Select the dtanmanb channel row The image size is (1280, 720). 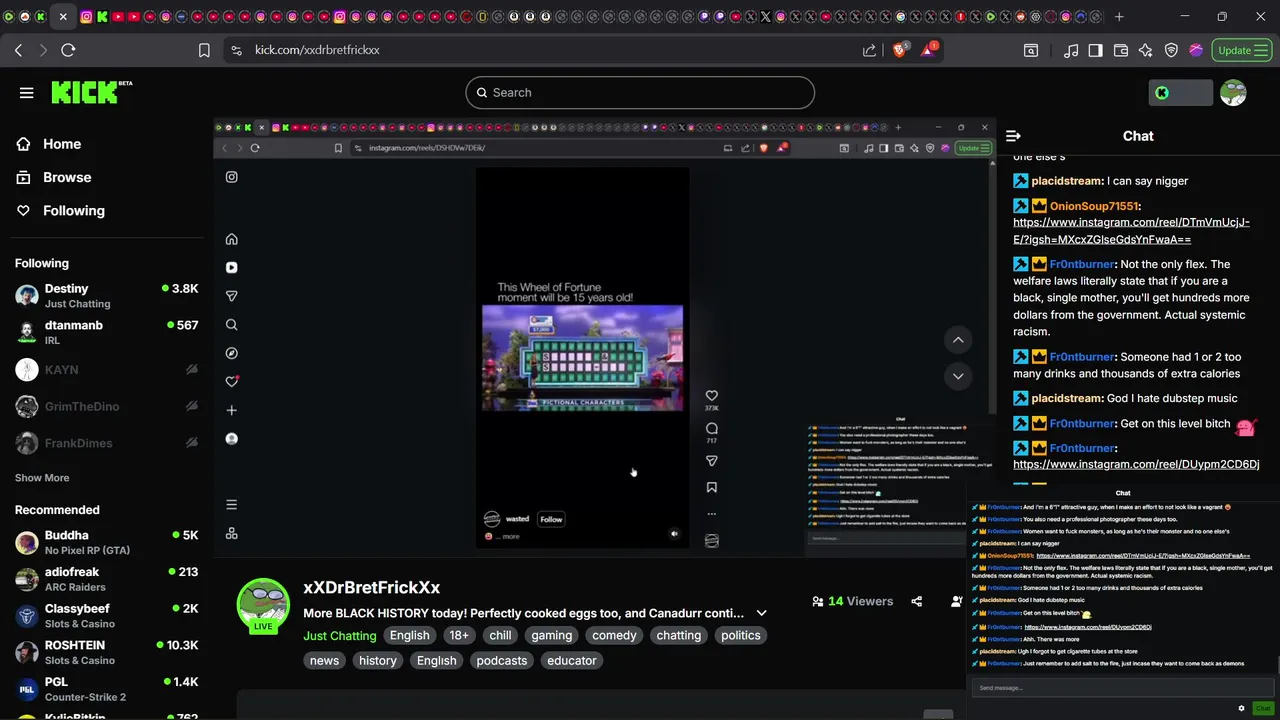pos(106,332)
